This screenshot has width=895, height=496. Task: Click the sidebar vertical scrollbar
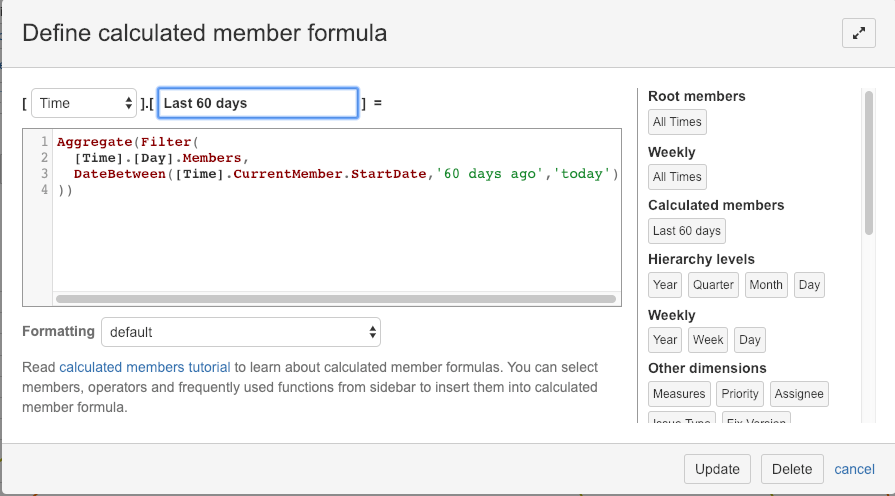point(869,163)
